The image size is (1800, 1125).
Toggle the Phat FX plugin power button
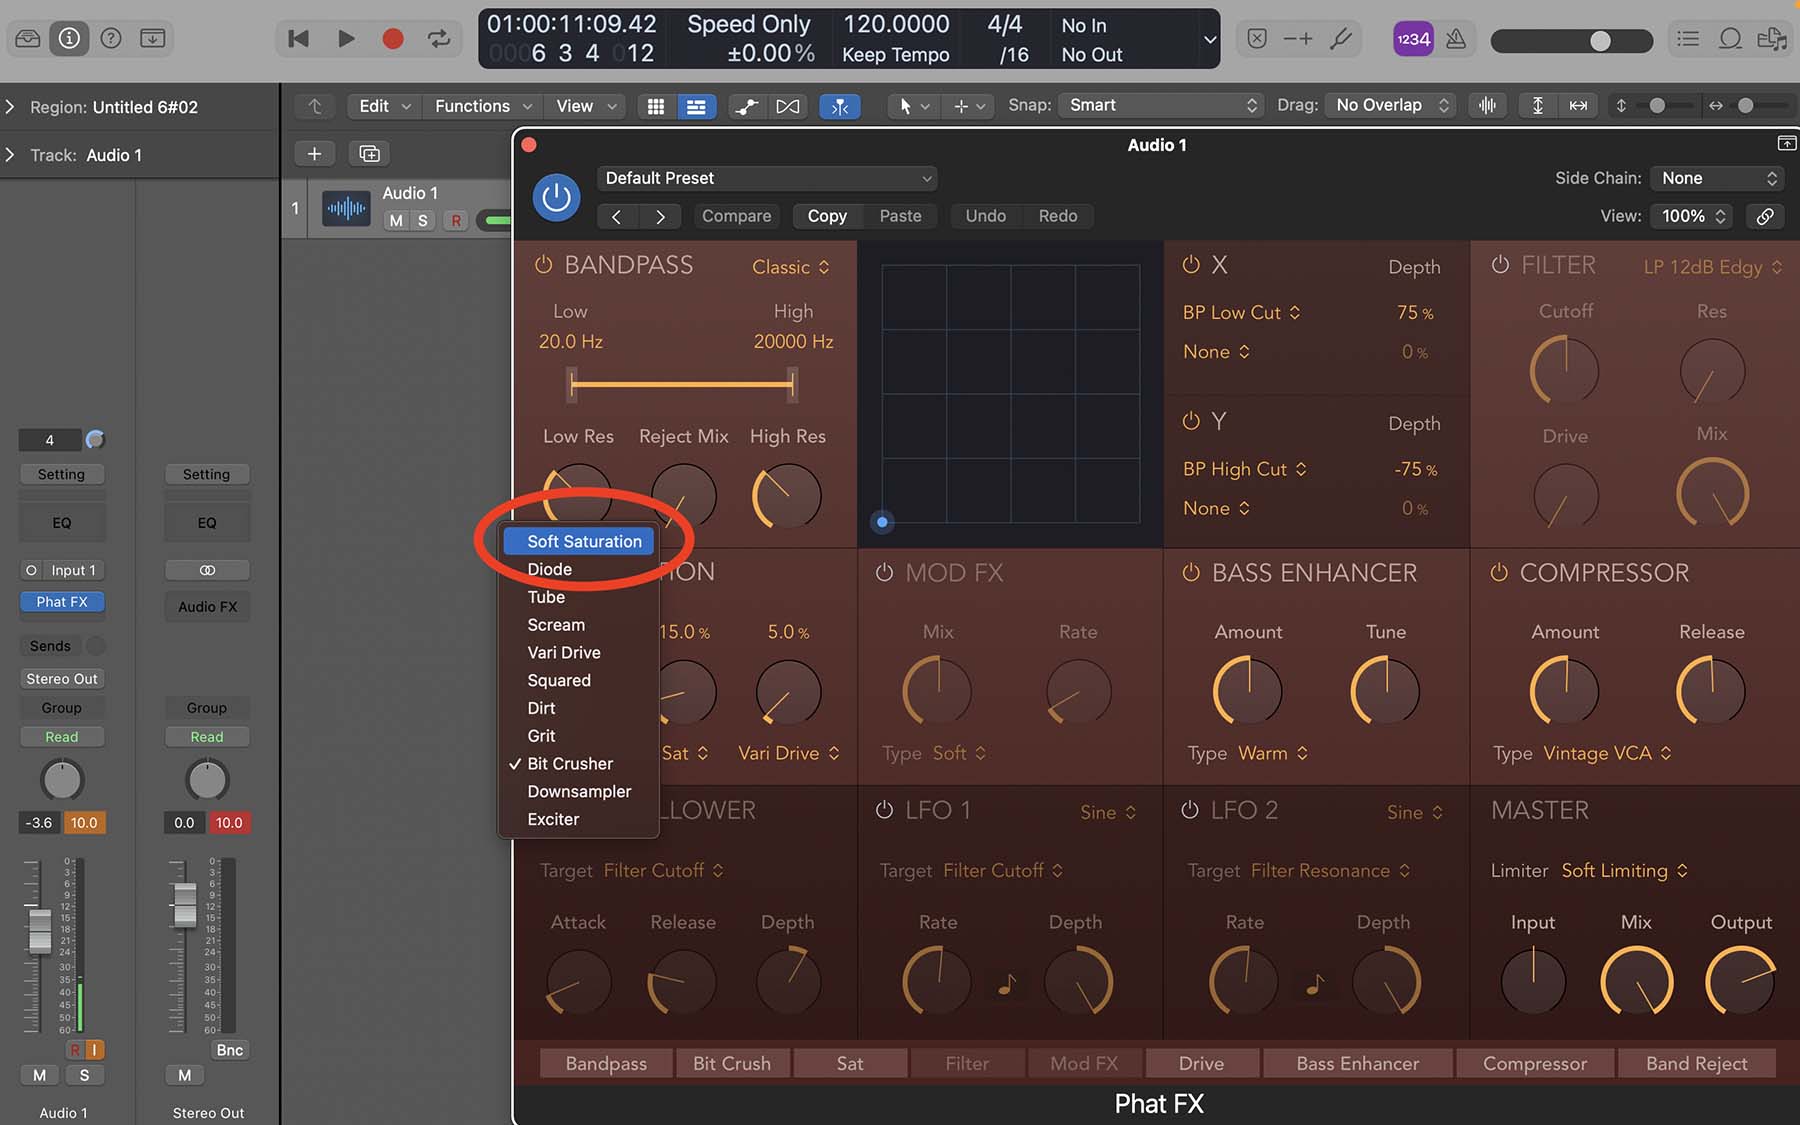pos(556,198)
